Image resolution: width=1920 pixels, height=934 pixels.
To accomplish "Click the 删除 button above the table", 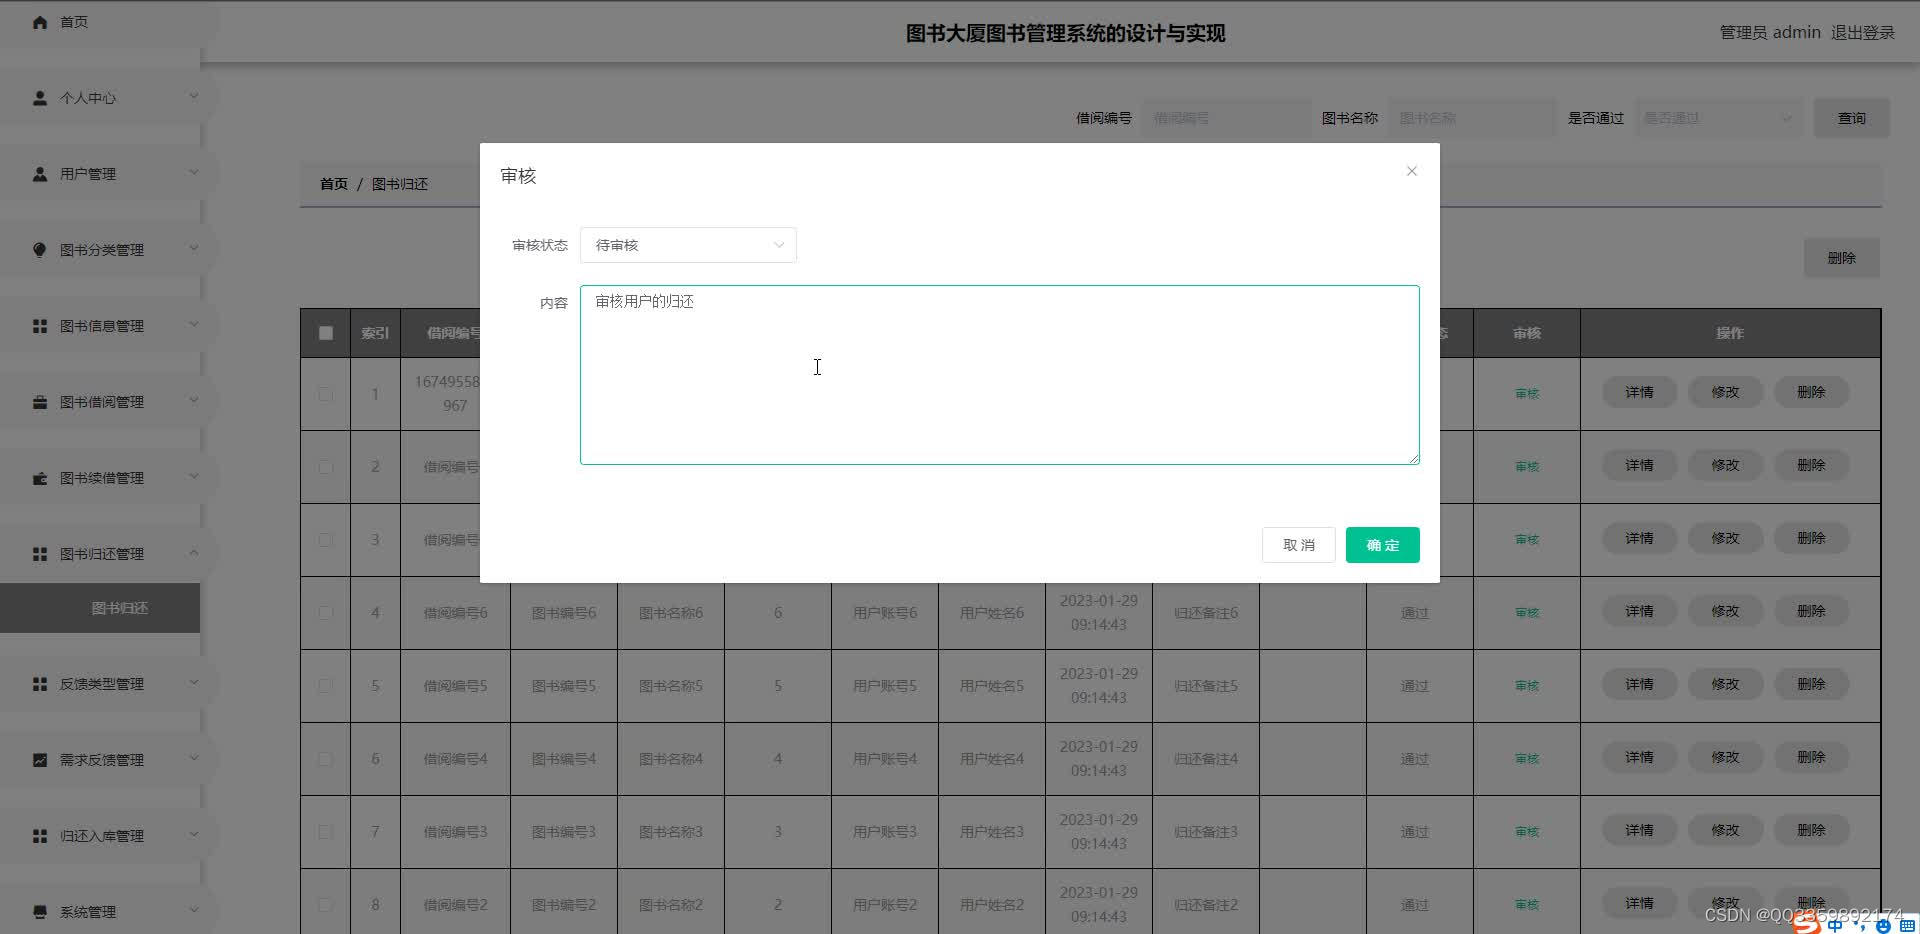I will (x=1842, y=258).
